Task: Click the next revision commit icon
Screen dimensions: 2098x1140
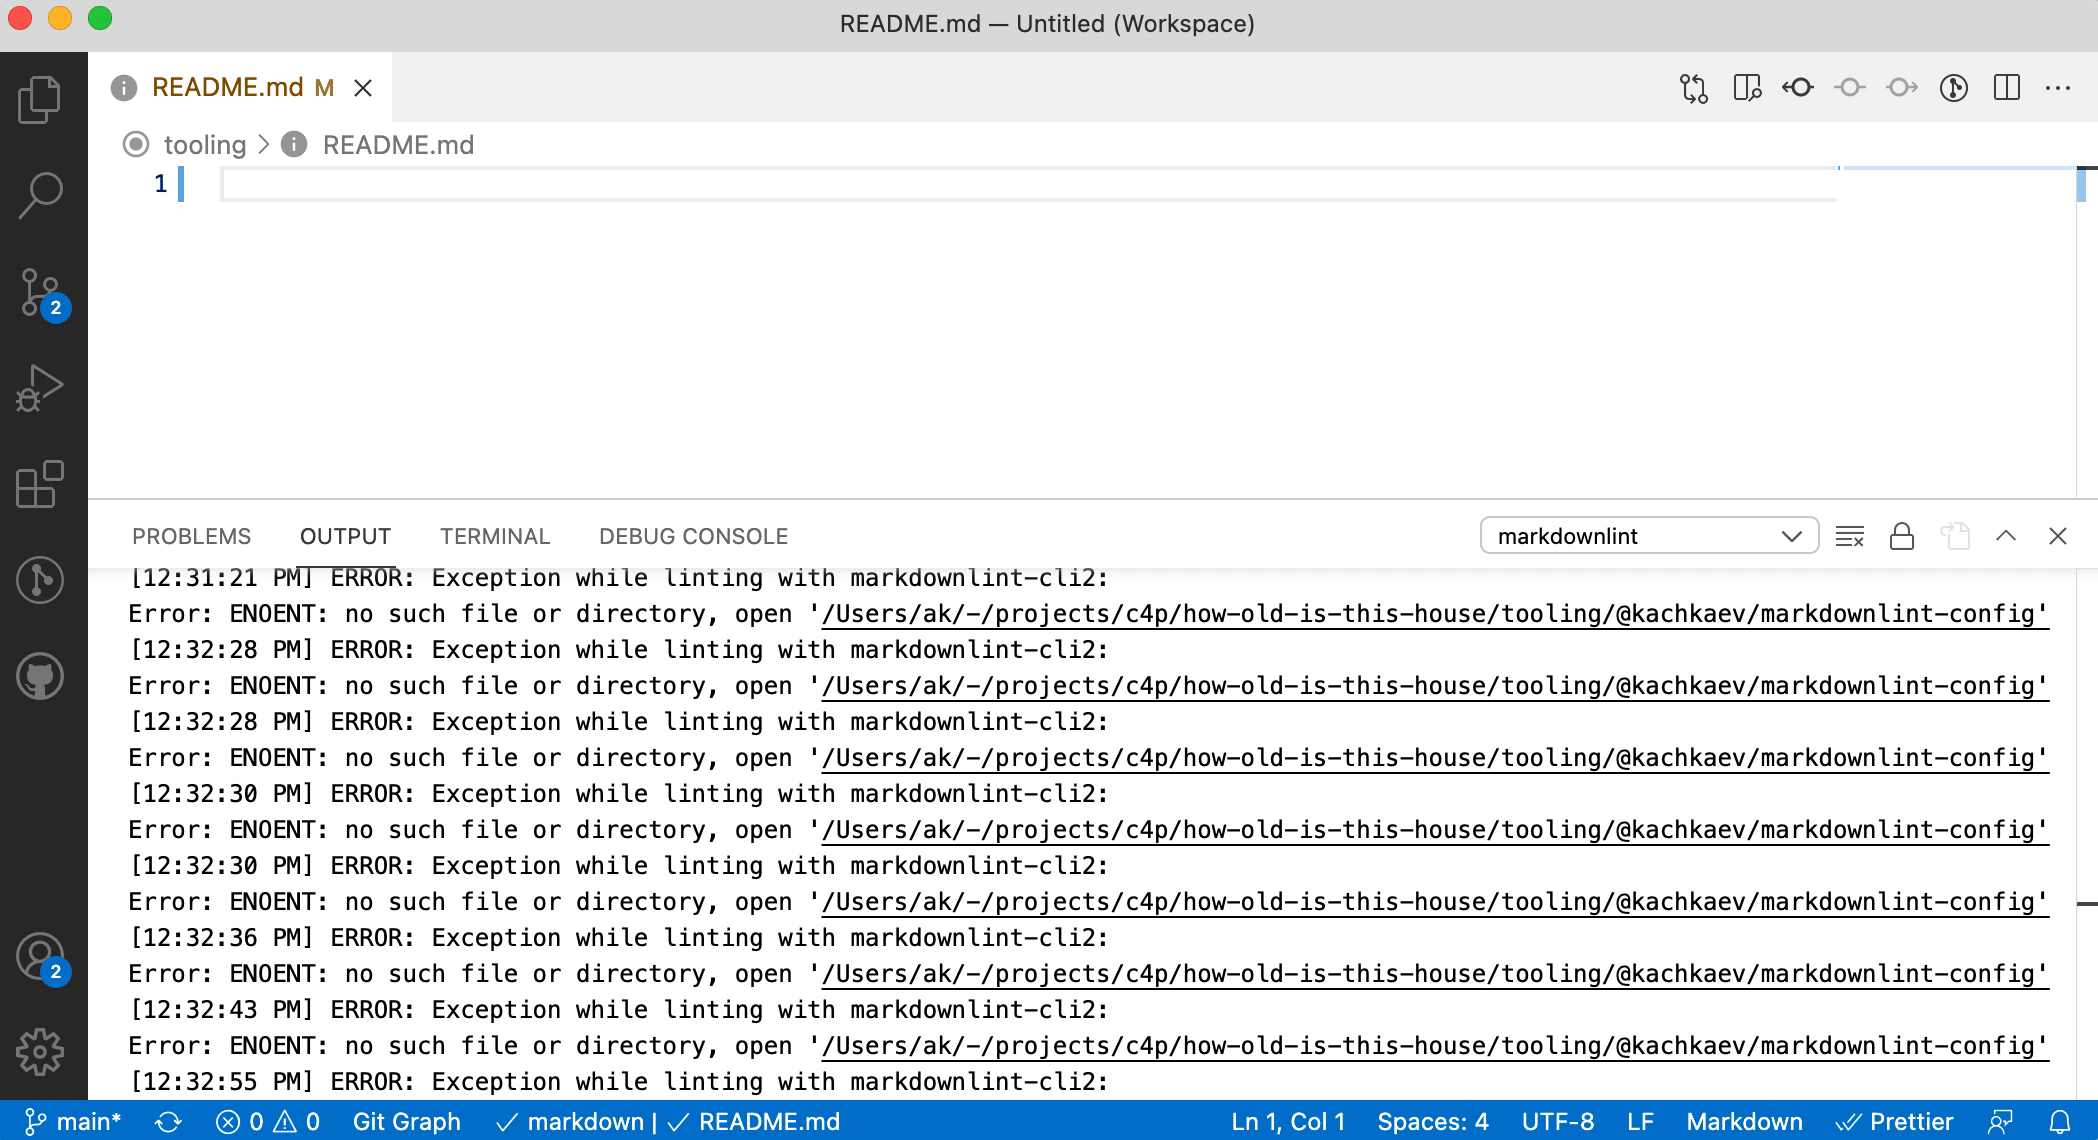Action: 1902,88
